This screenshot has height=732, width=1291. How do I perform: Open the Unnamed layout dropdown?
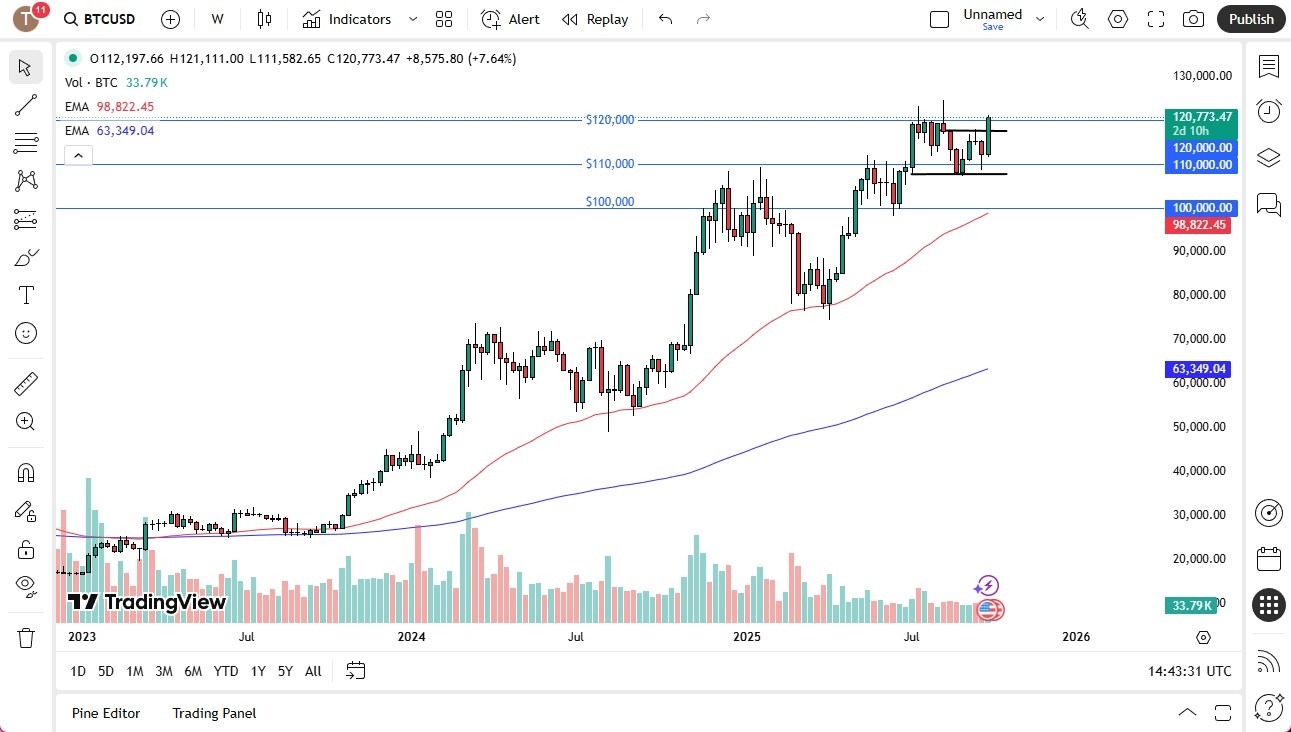point(1040,18)
